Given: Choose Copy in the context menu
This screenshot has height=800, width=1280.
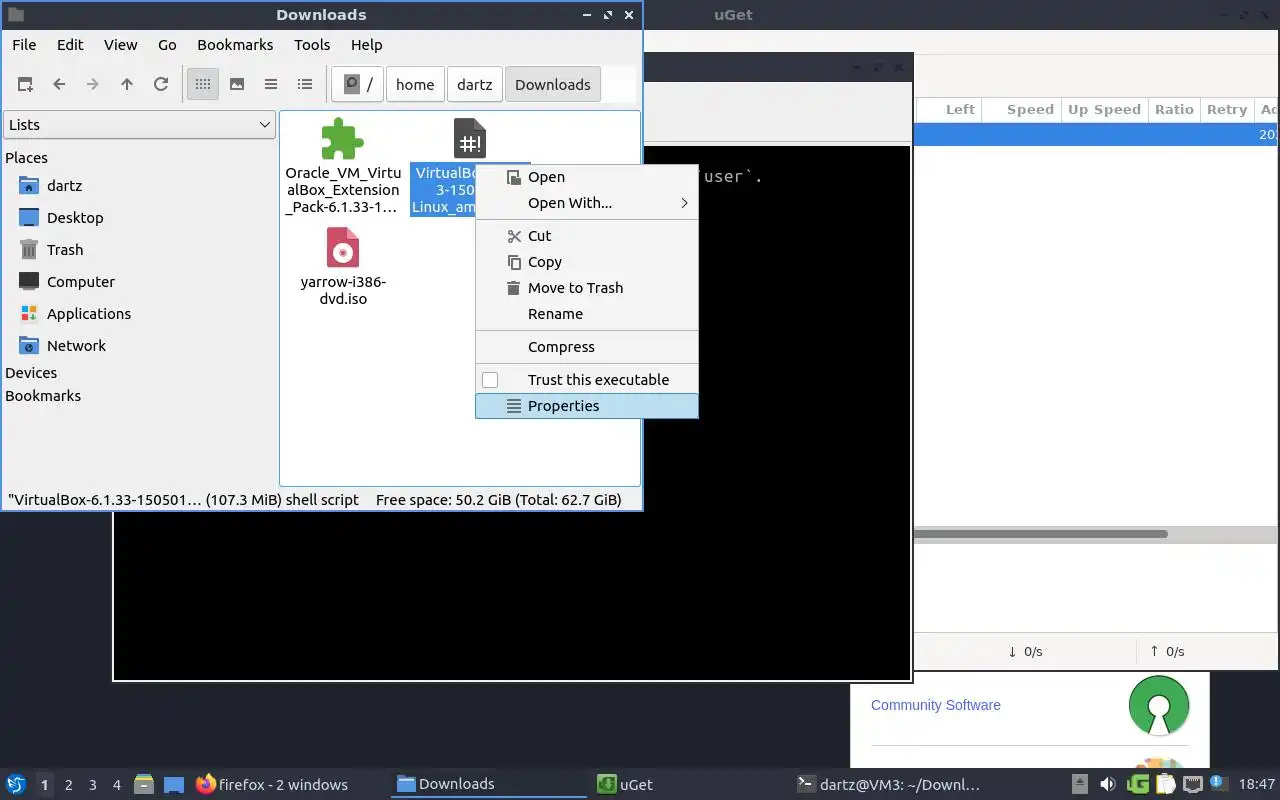Looking at the screenshot, I should click(587, 262).
